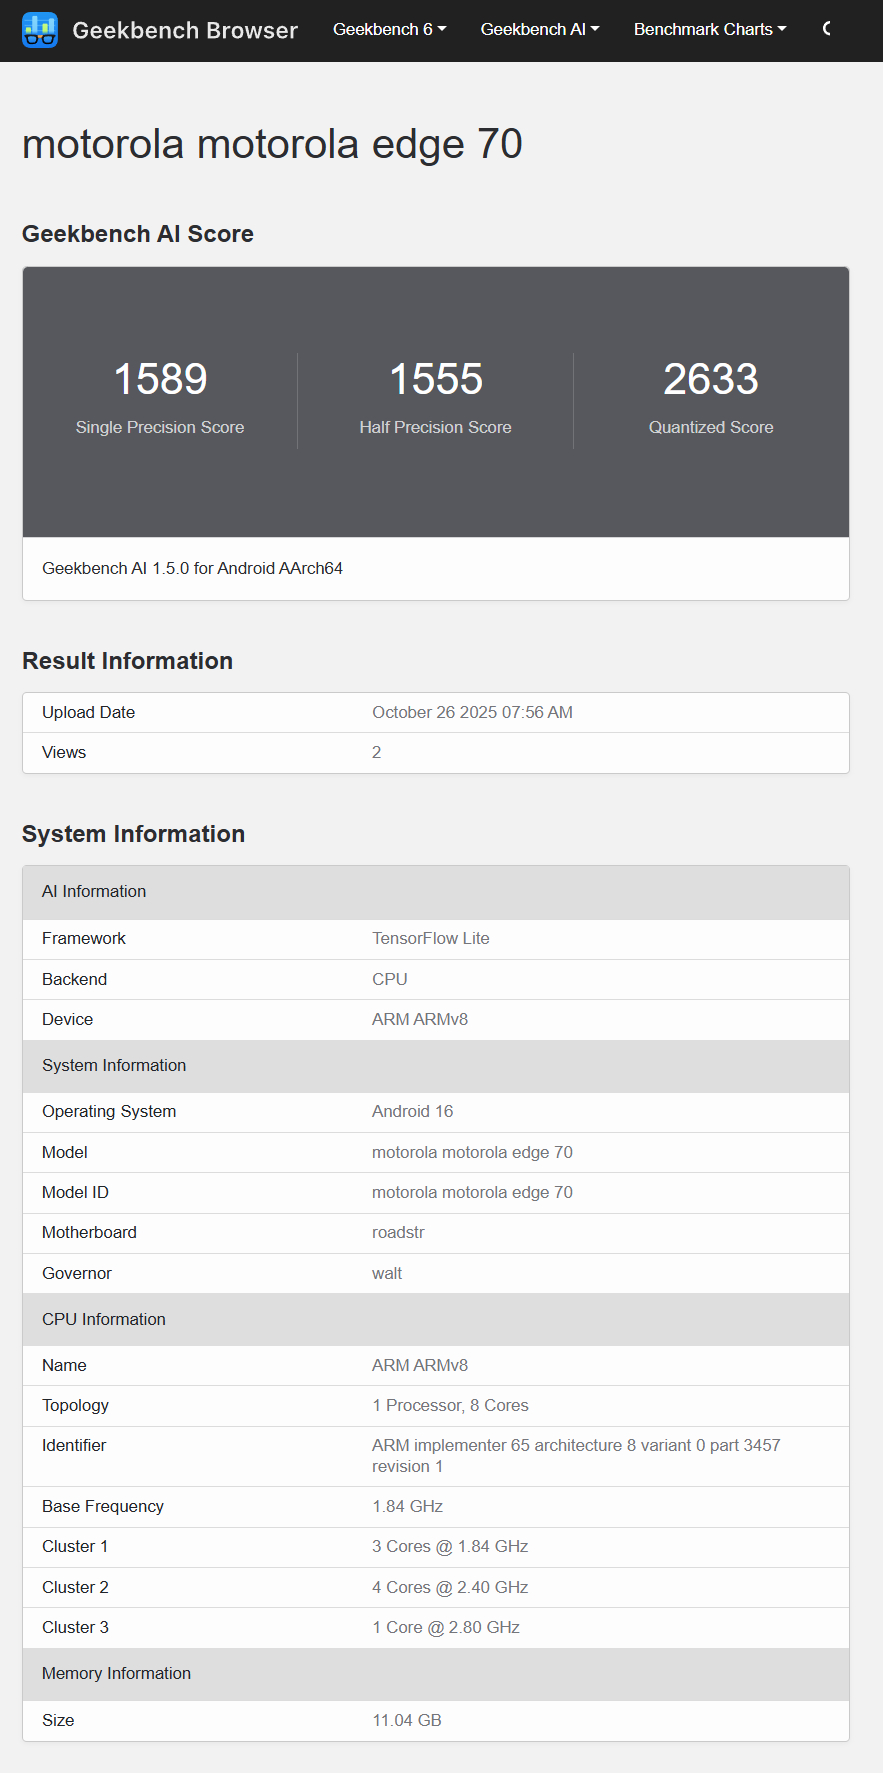
Task: Select the memory size 11.04 GB value
Action: [x=407, y=1720]
